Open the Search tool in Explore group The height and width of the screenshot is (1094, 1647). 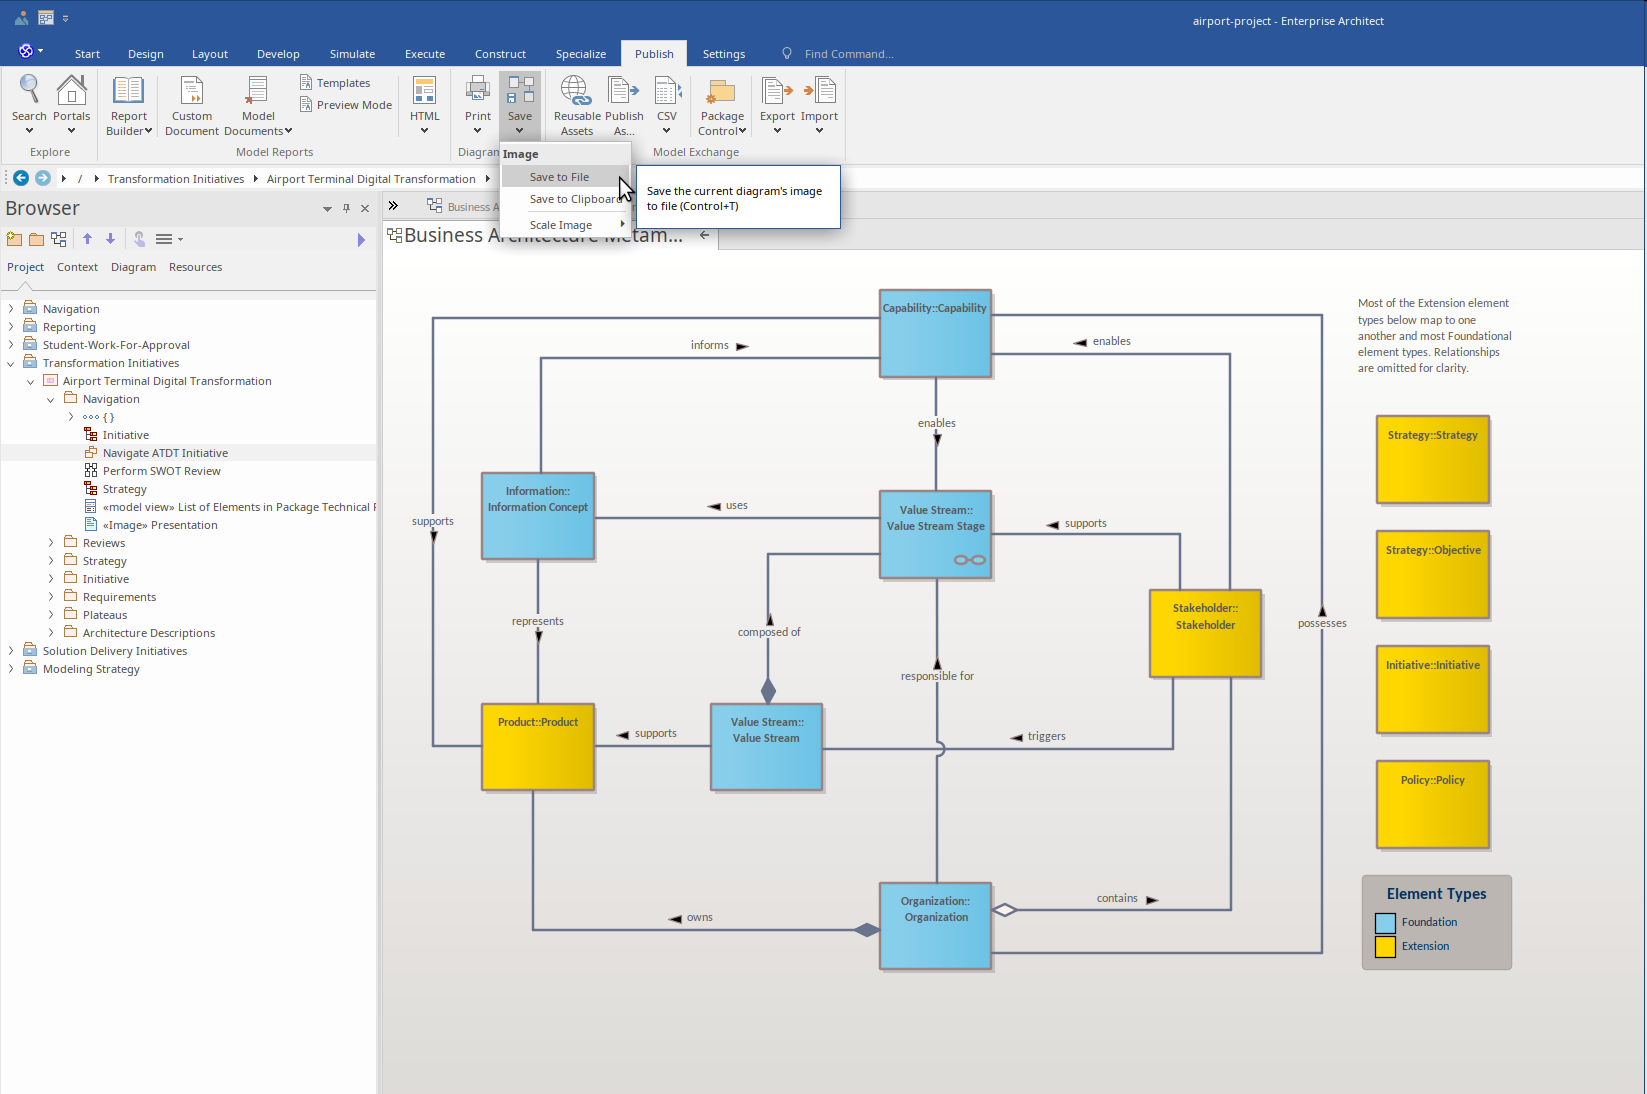pos(29,103)
